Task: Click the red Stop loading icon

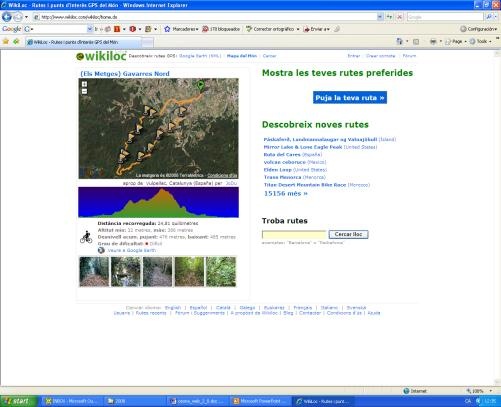Action: pos(399,17)
